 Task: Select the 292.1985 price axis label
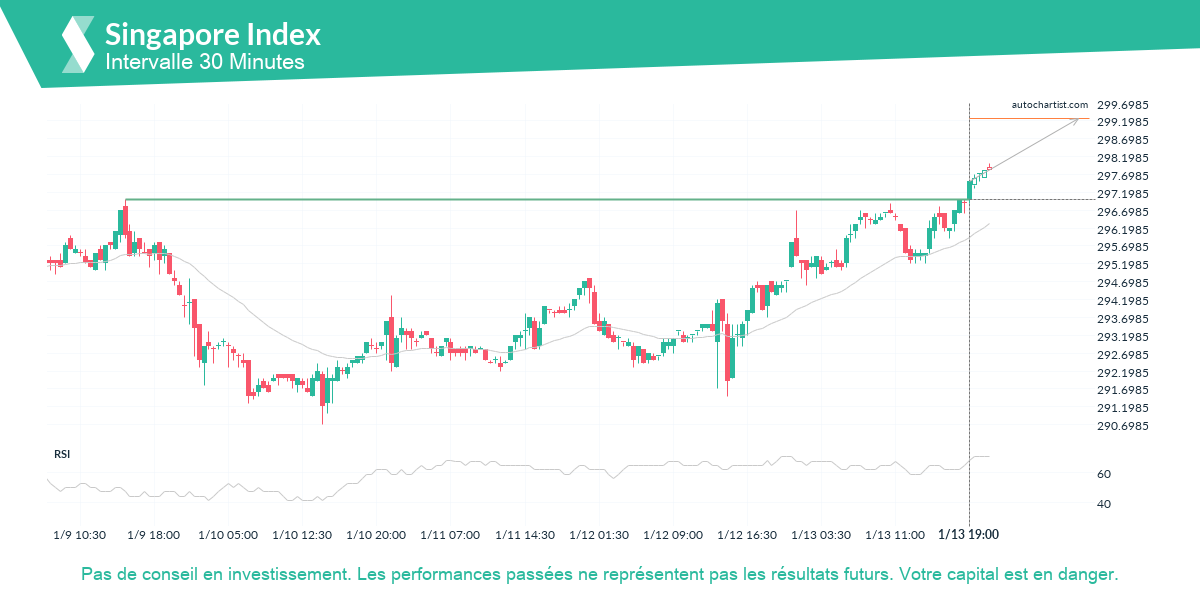[x=1122, y=373]
